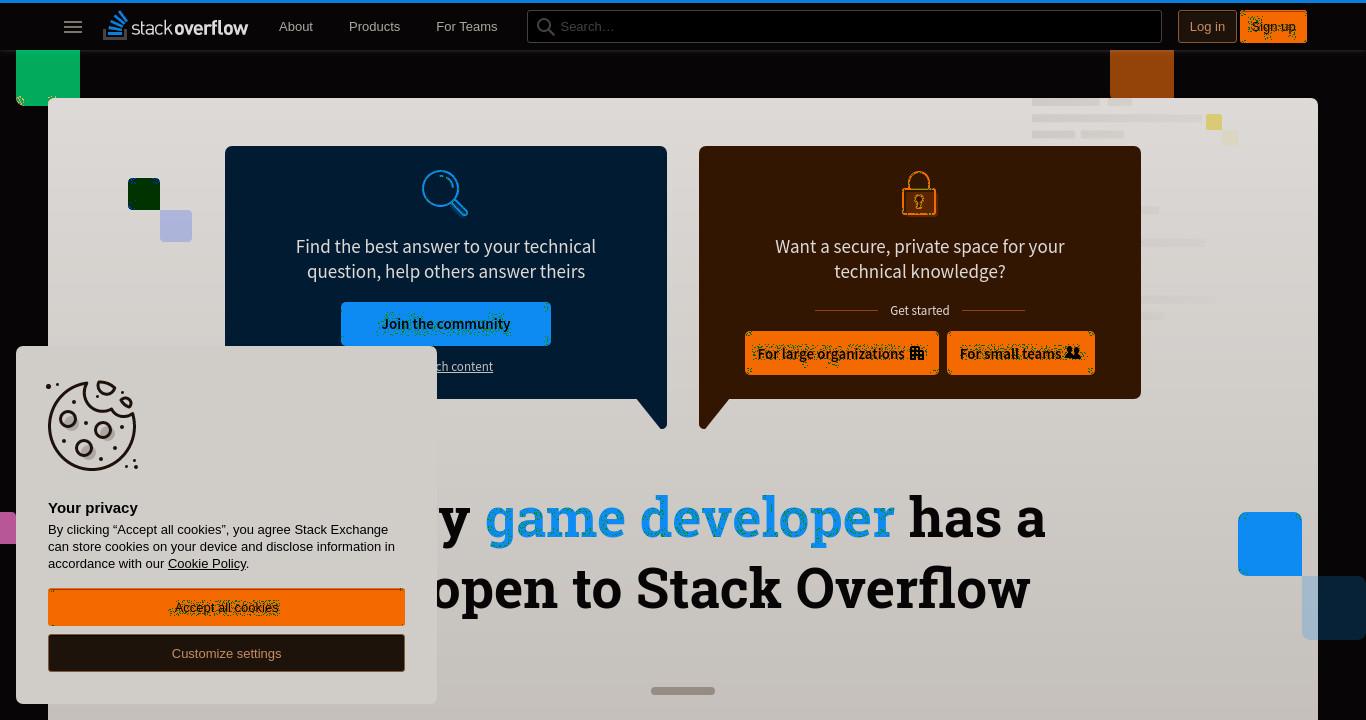Click the Stack Overflow logo

(x=176, y=26)
